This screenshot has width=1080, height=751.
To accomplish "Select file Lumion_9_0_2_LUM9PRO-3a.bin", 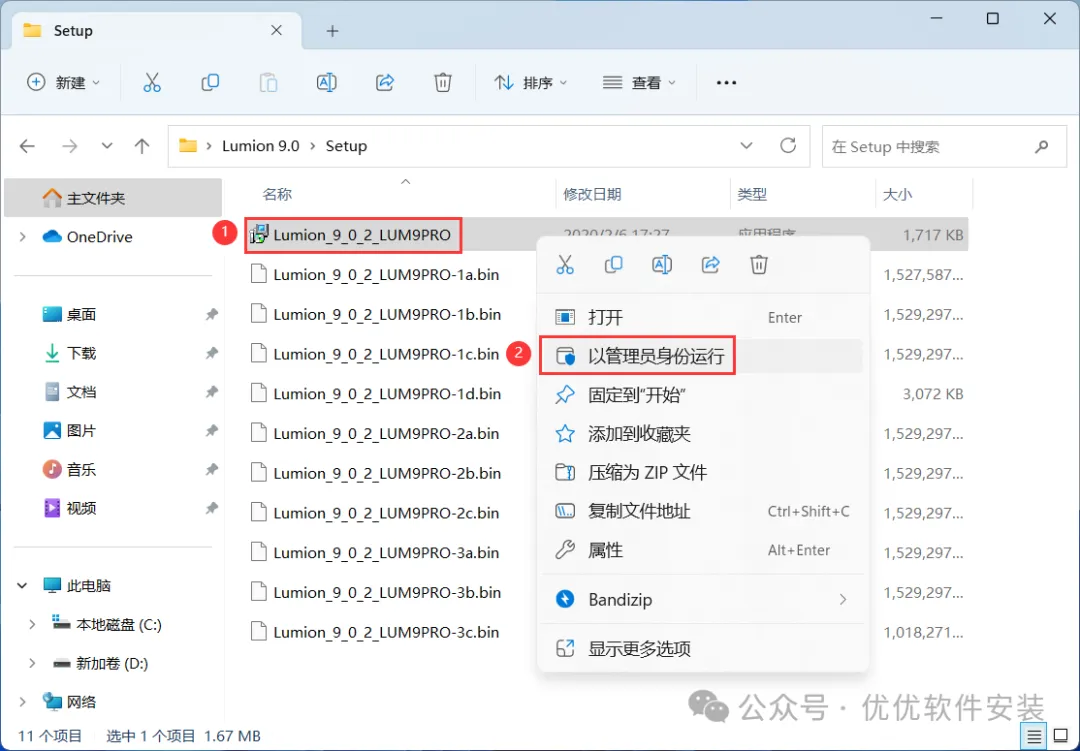I will pyautogui.click(x=386, y=553).
